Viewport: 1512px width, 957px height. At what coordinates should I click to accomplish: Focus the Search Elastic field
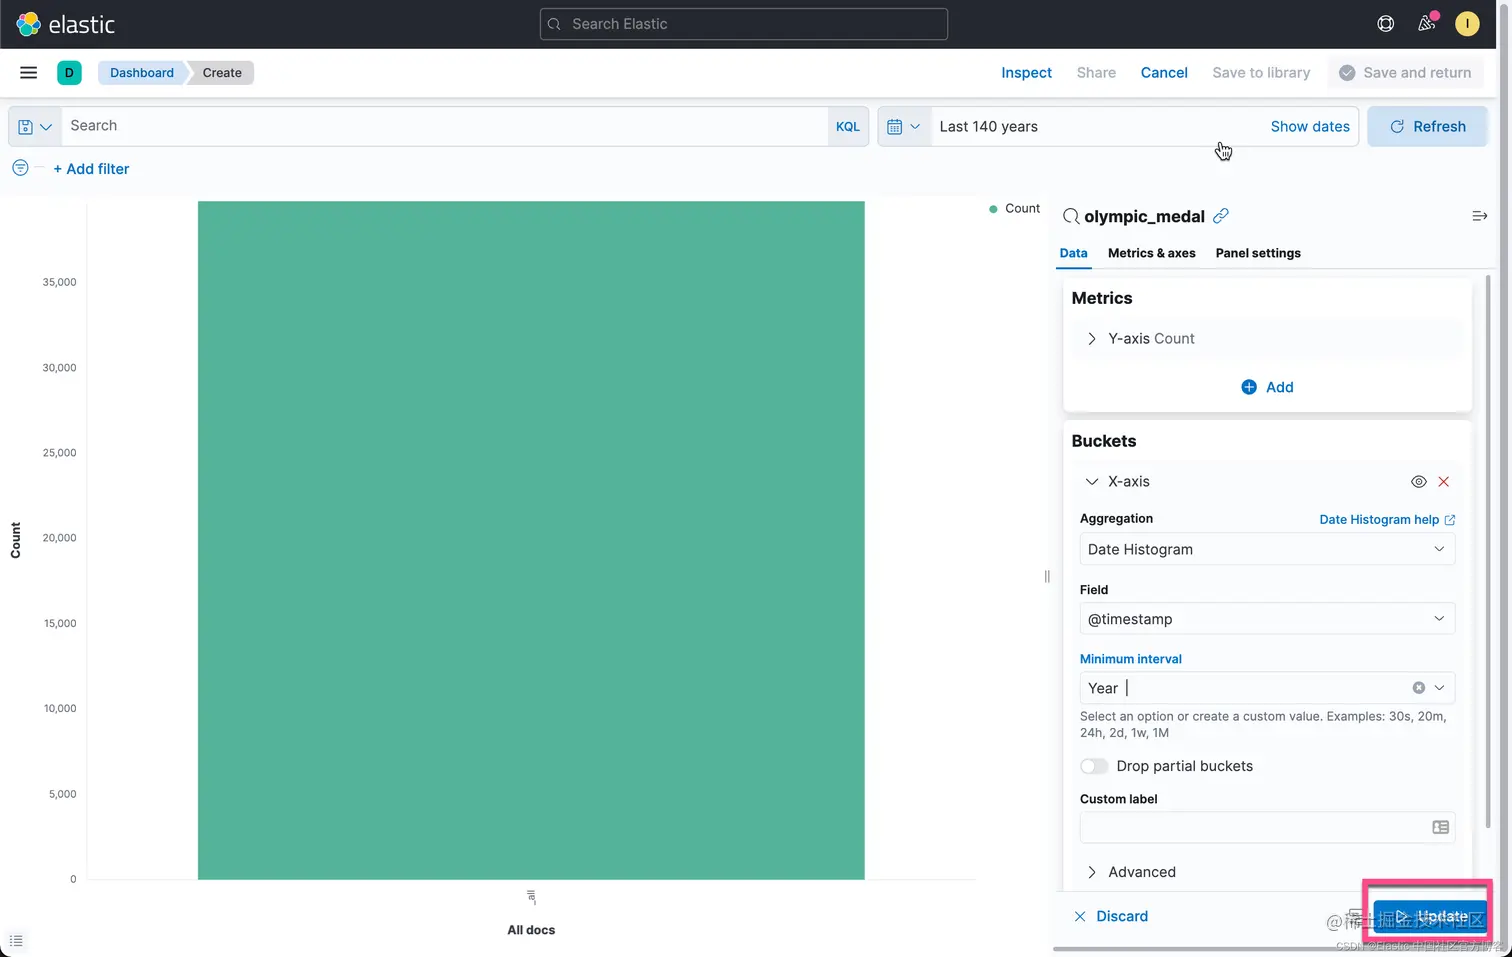tap(744, 24)
